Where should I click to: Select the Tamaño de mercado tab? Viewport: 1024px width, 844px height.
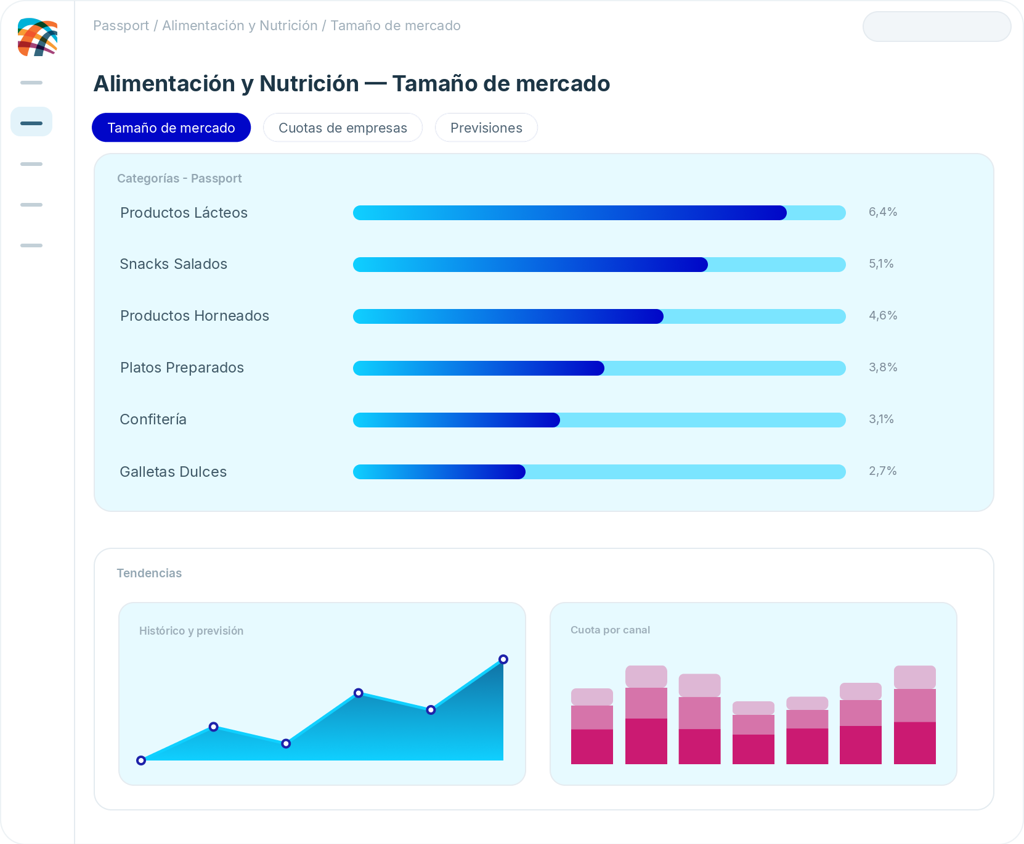point(171,127)
